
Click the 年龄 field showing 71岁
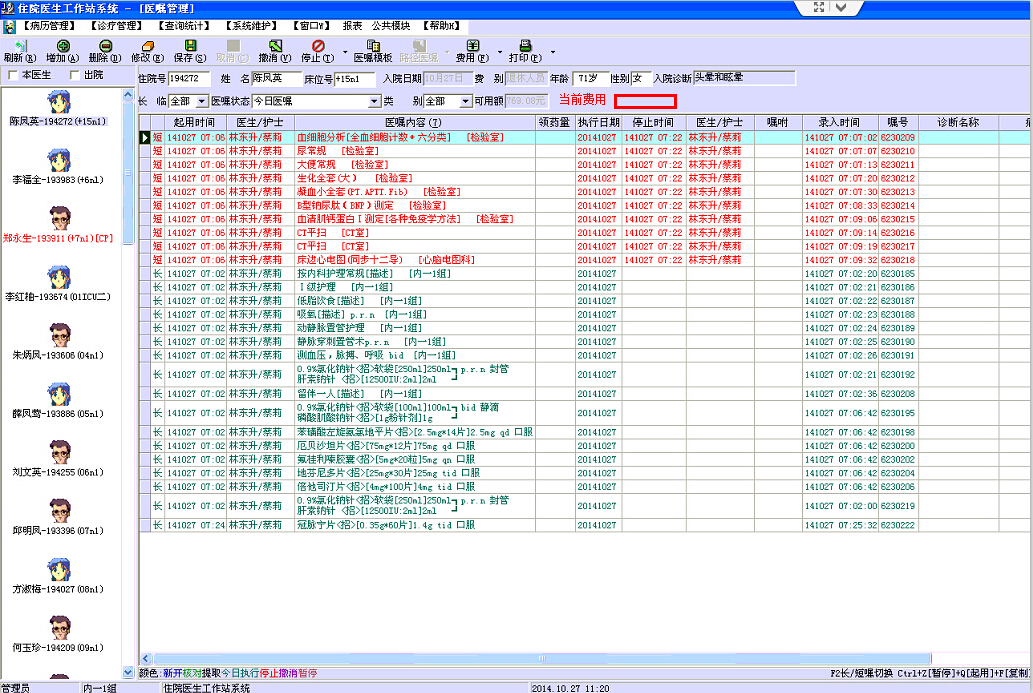pos(591,78)
